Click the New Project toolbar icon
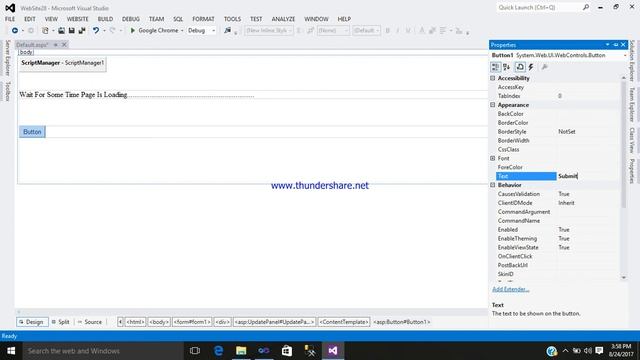Viewport: 640px width, 360px height. (45, 31)
